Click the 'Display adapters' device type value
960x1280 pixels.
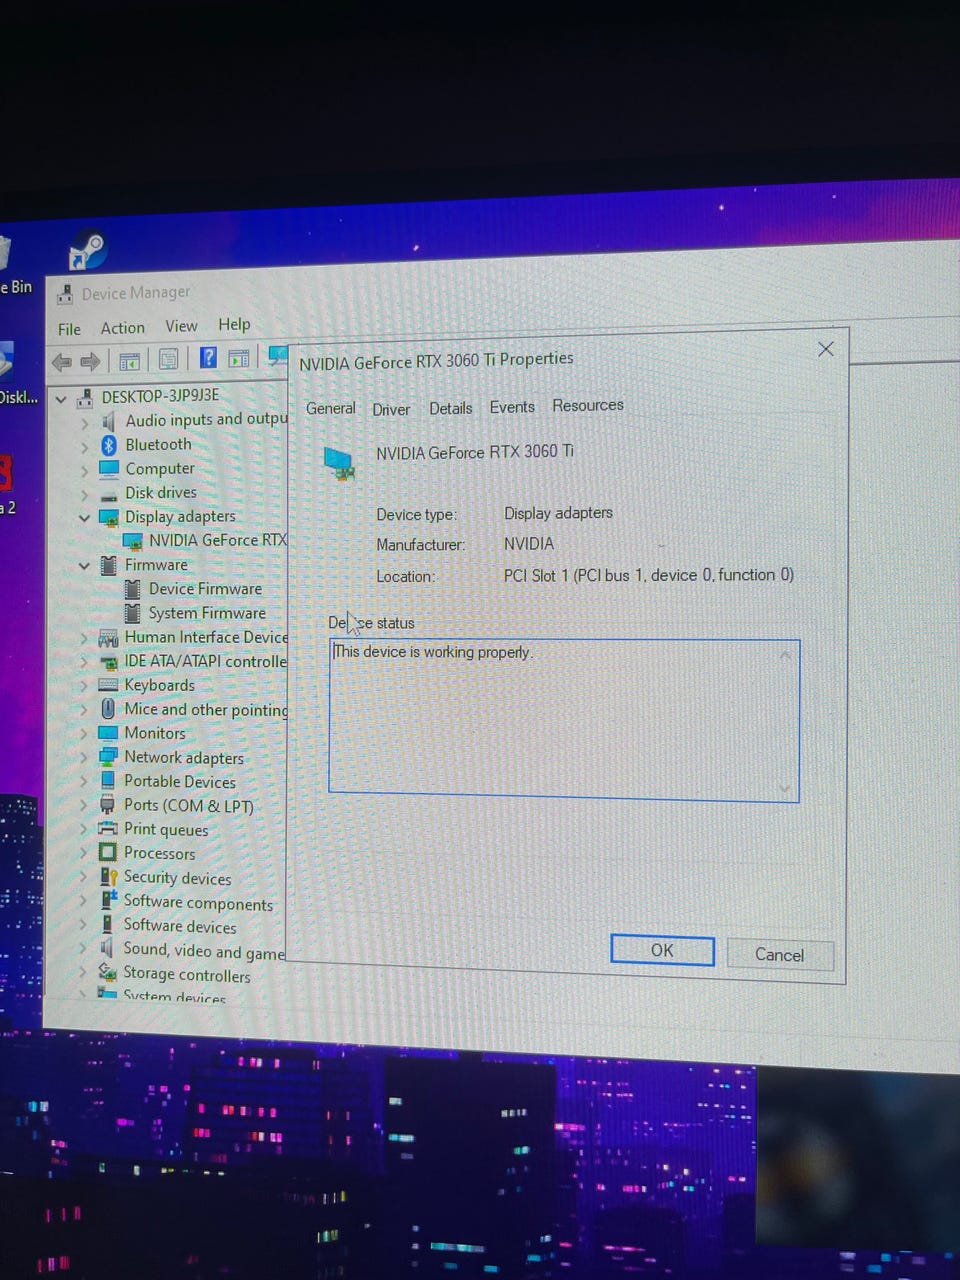558,513
